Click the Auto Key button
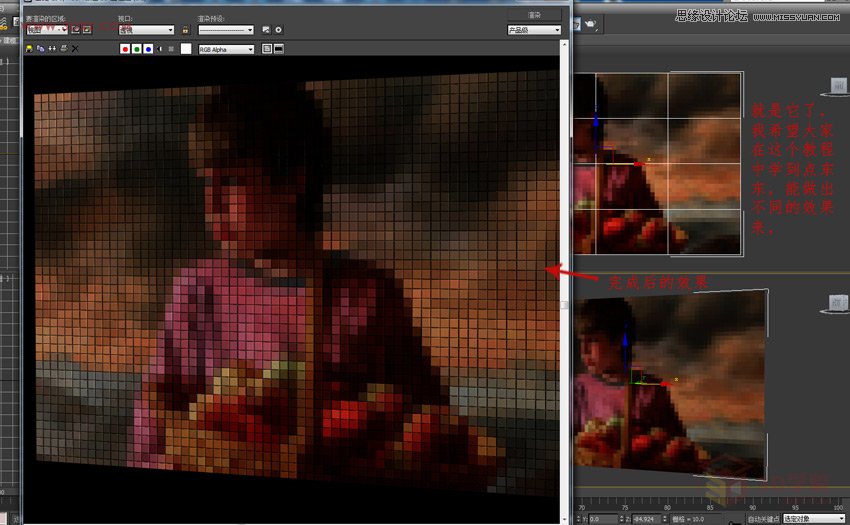 763,519
